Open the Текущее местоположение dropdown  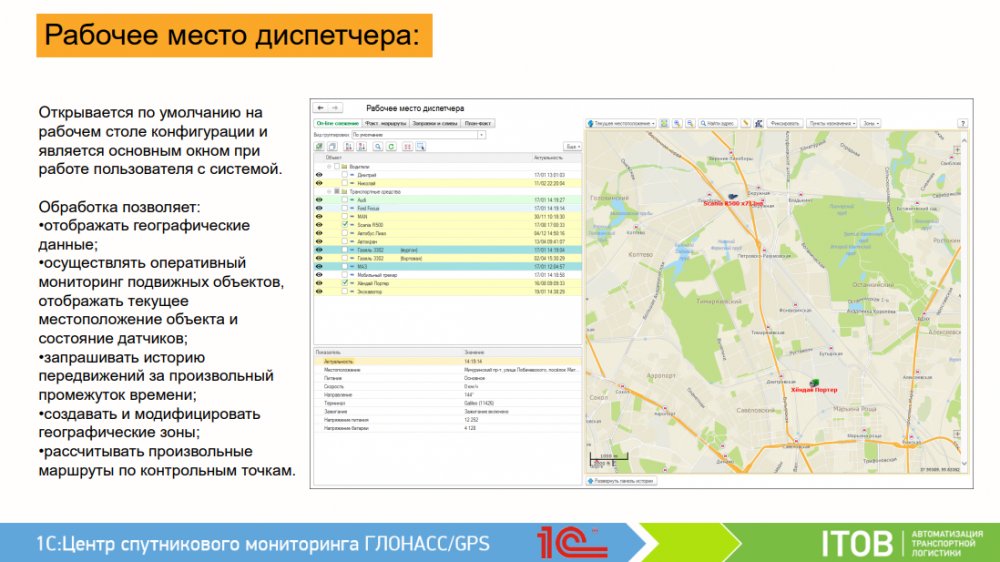point(622,123)
